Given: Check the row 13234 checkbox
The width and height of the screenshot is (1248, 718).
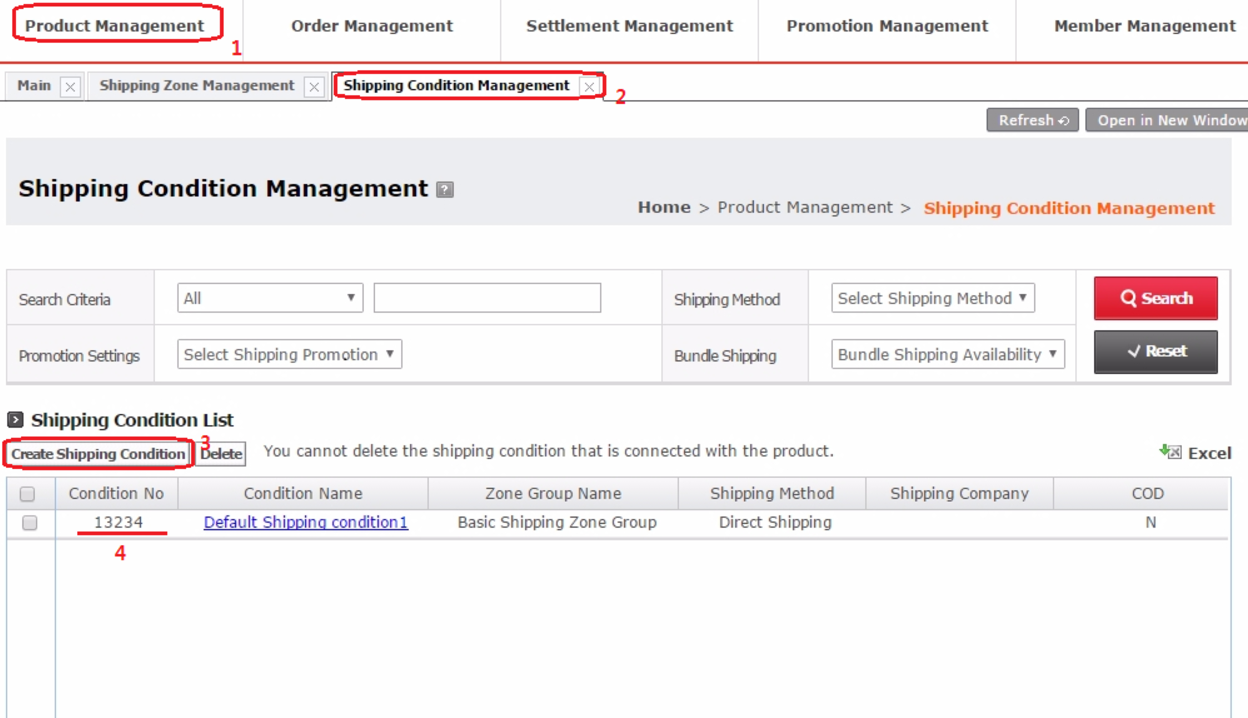Looking at the screenshot, I should 30,523.
